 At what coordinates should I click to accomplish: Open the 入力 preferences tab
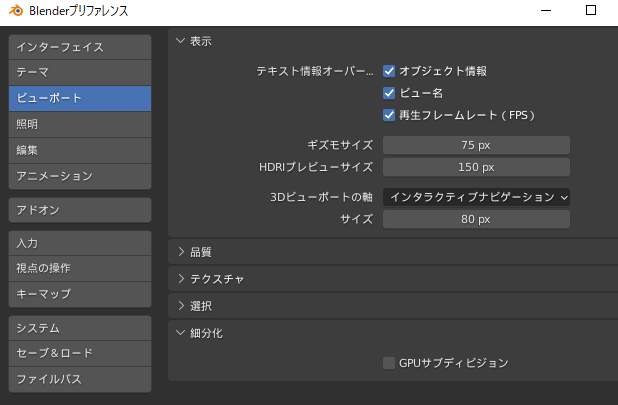[80, 243]
